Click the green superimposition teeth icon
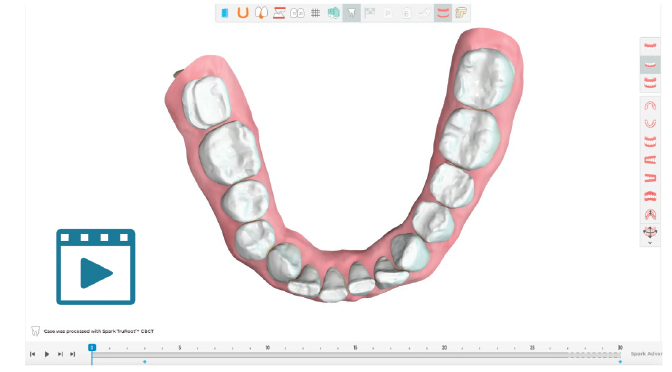Viewport: 672px width, 372px height. 333,13
